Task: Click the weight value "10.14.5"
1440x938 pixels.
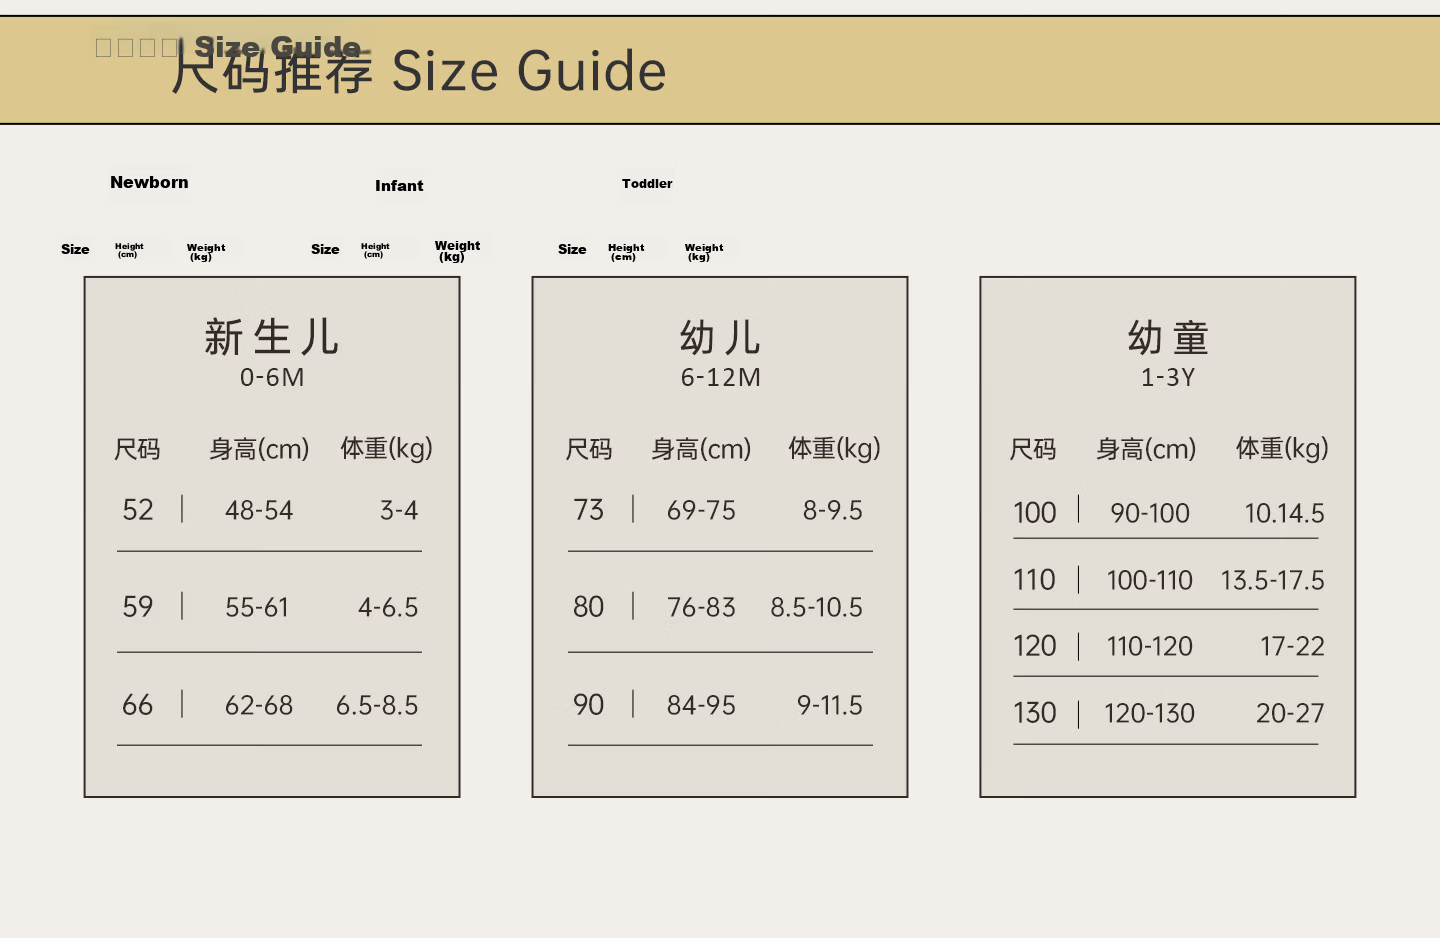Action: tap(1284, 514)
